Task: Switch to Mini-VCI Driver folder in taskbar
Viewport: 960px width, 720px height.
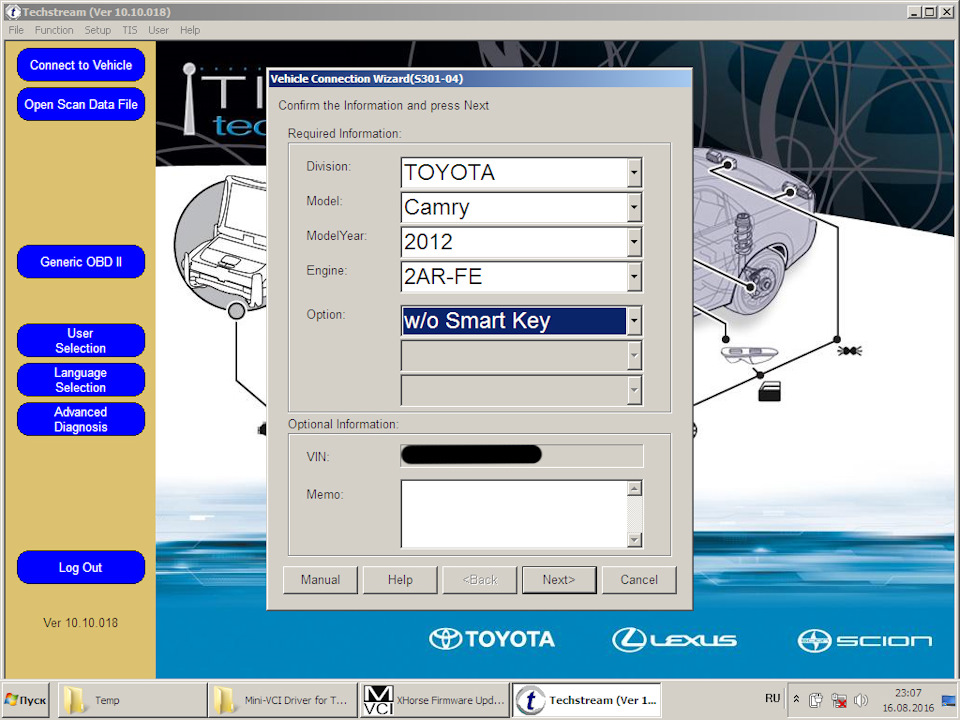Action: [x=282, y=700]
